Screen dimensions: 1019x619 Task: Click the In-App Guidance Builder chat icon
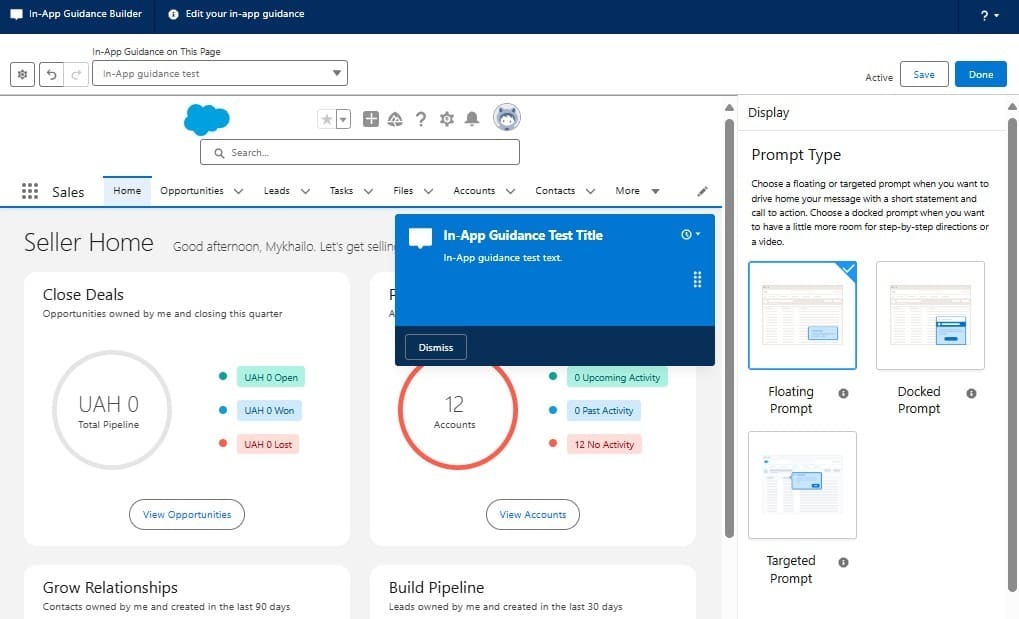(x=16, y=14)
